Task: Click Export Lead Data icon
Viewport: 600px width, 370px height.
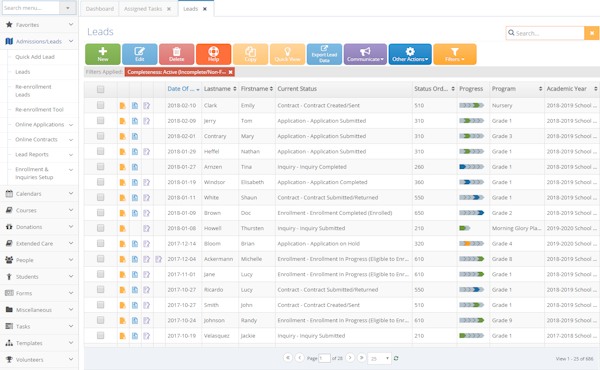Action: click(324, 54)
